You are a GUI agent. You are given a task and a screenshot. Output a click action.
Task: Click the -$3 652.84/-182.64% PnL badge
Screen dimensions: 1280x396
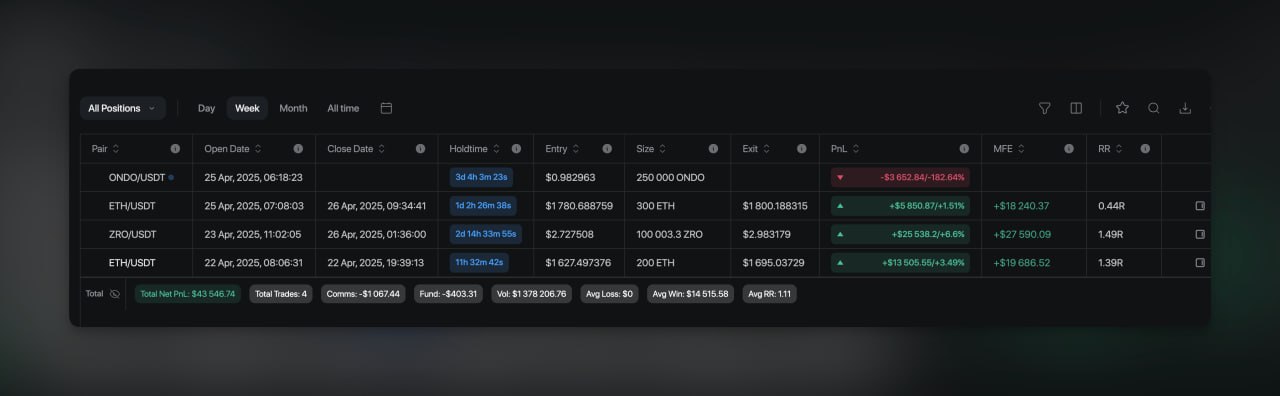[900, 177]
